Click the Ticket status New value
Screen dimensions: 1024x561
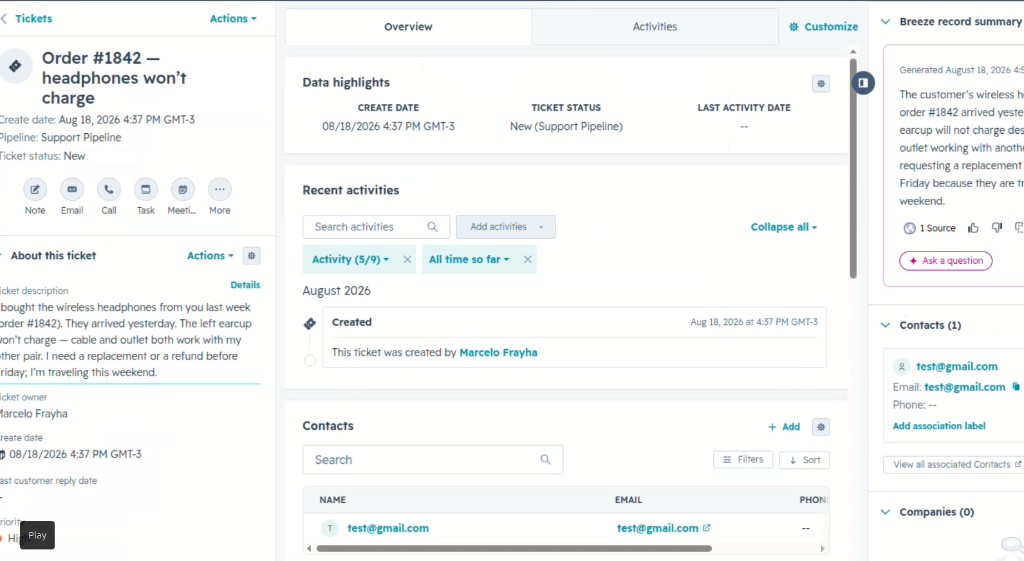[74, 156]
